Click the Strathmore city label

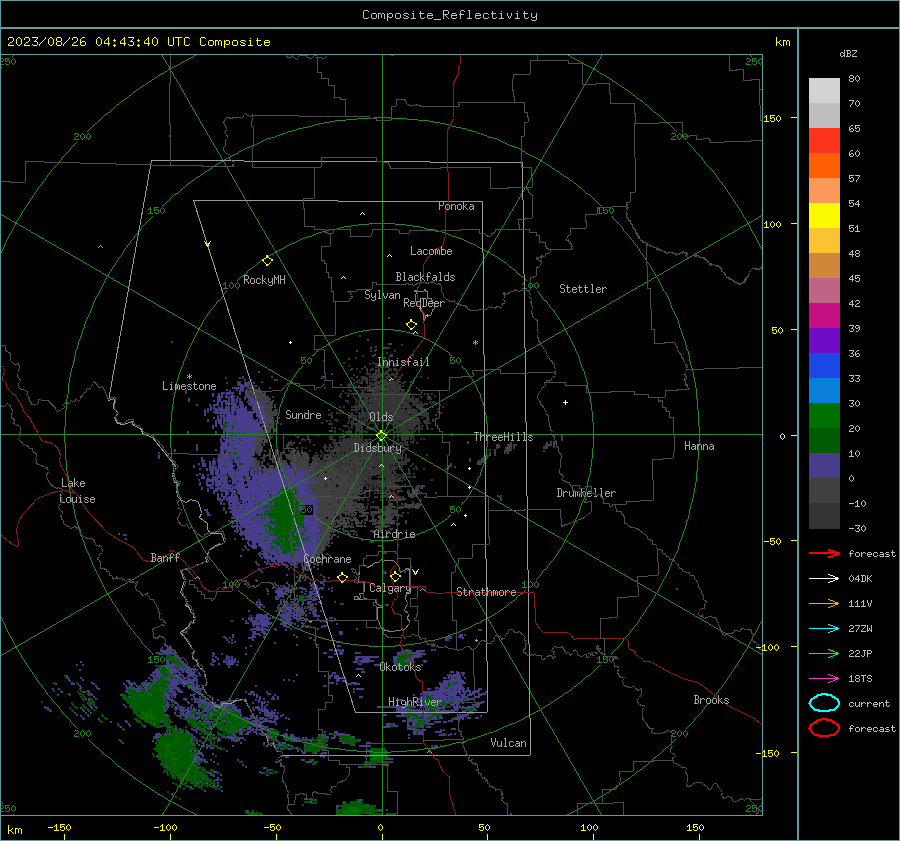coord(486,592)
